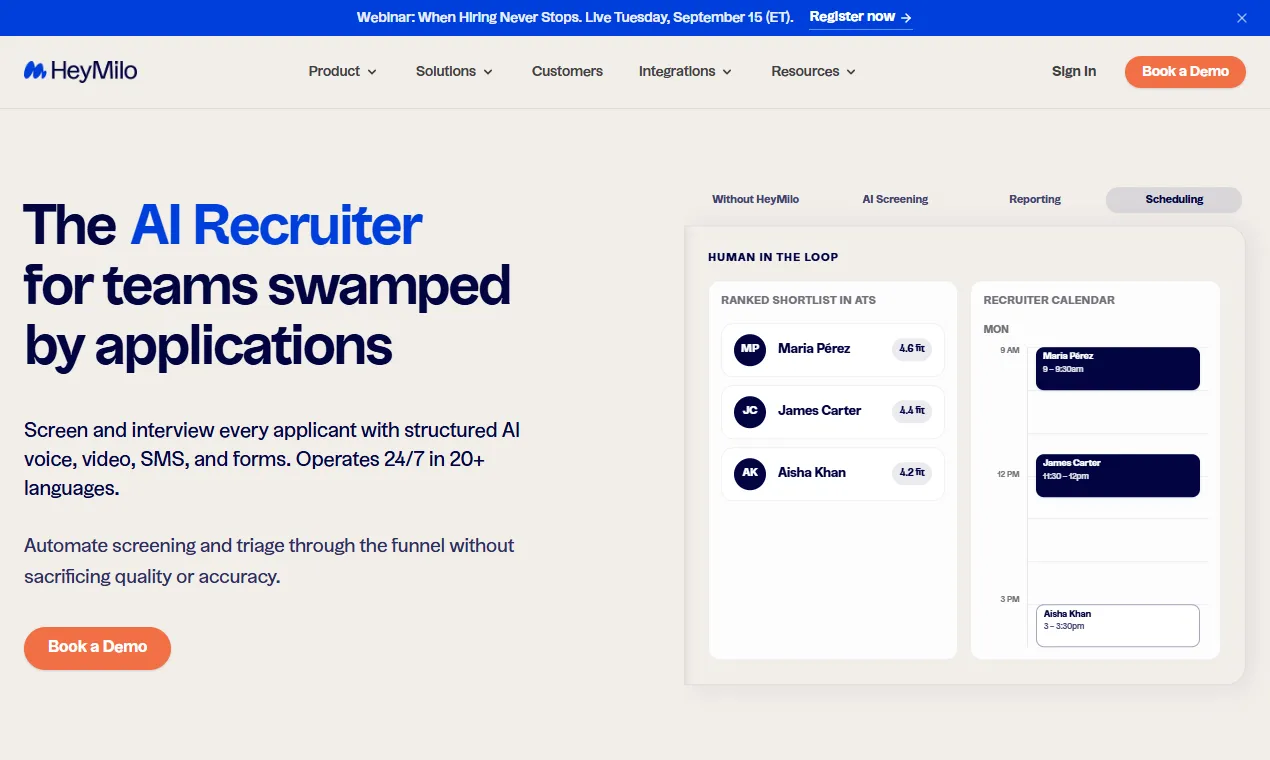Image resolution: width=1270 pixels, height=760 pixels.
Task: Click the Register now link
Action: point(860,17)
